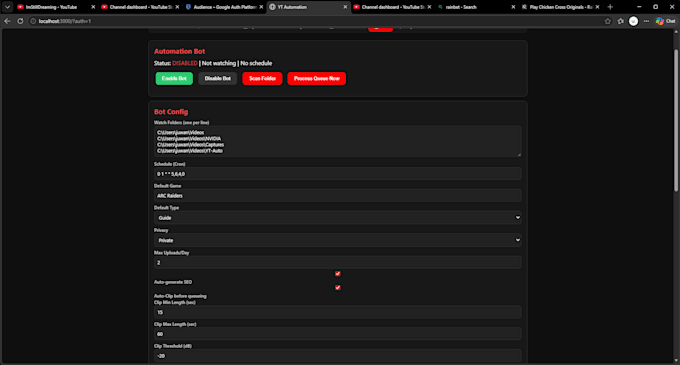
Task: Click the 'Not watching' status text
Action: (x=219, y=63)
